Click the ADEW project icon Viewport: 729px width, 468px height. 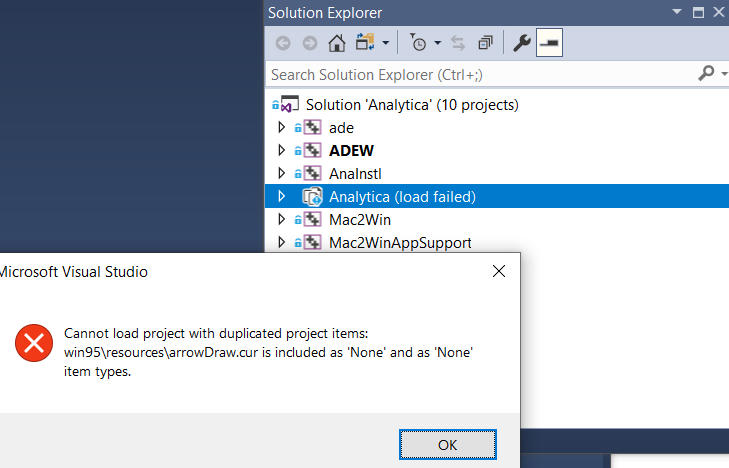pos(312,150)
